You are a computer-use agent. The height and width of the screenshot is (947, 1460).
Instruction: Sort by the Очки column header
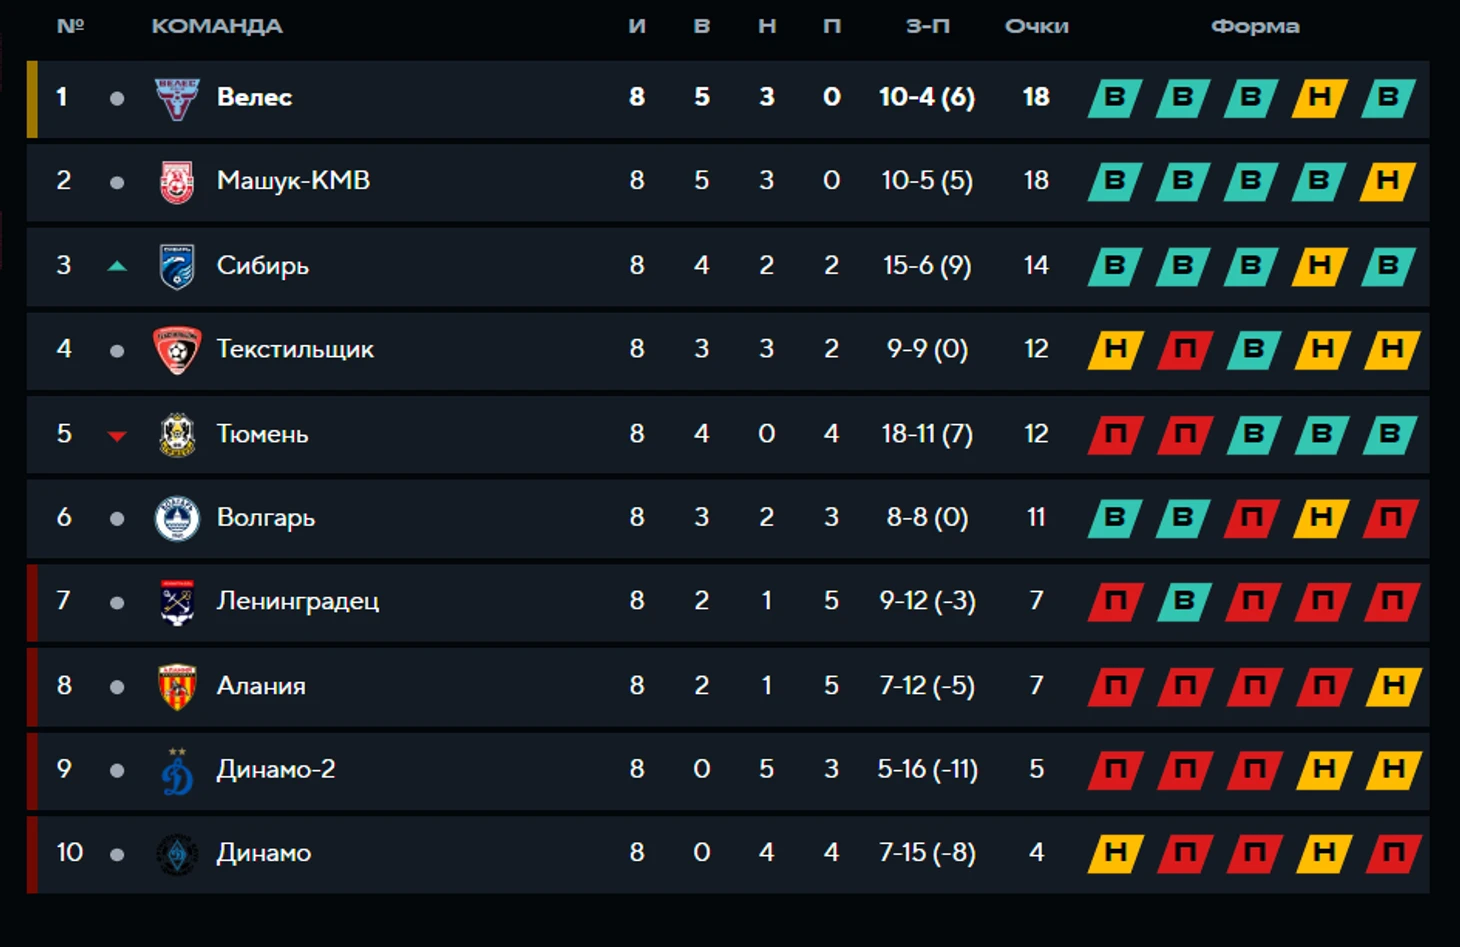click(x=1036, y=27)
